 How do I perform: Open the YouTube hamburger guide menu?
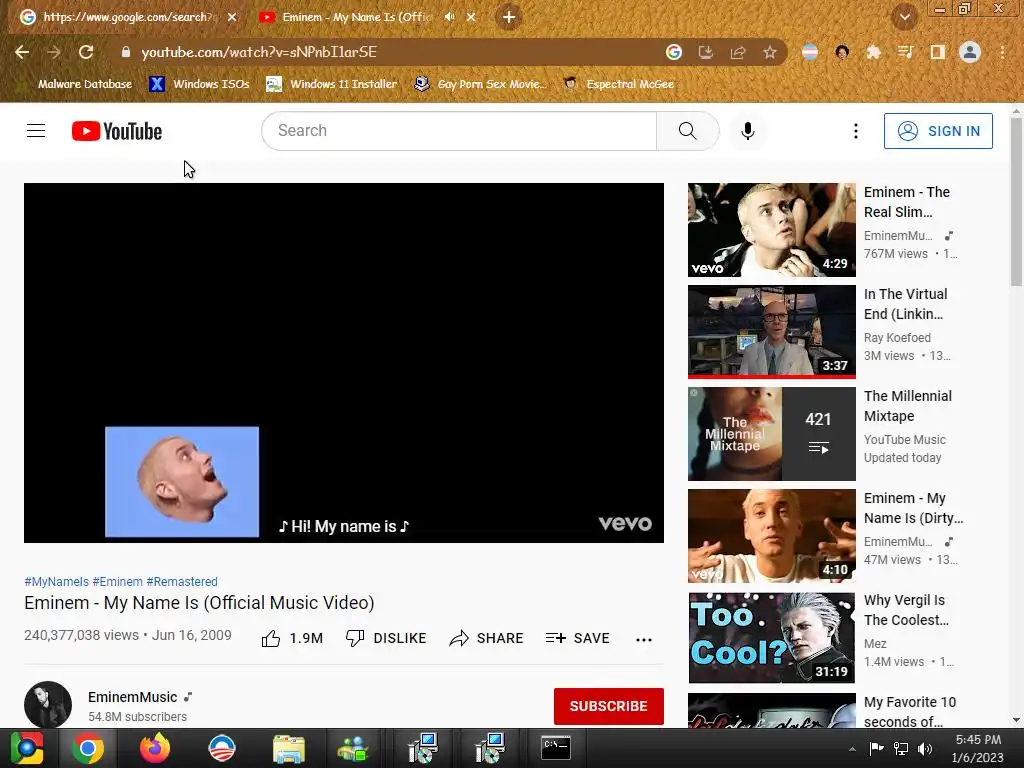(x=36, y=131)
